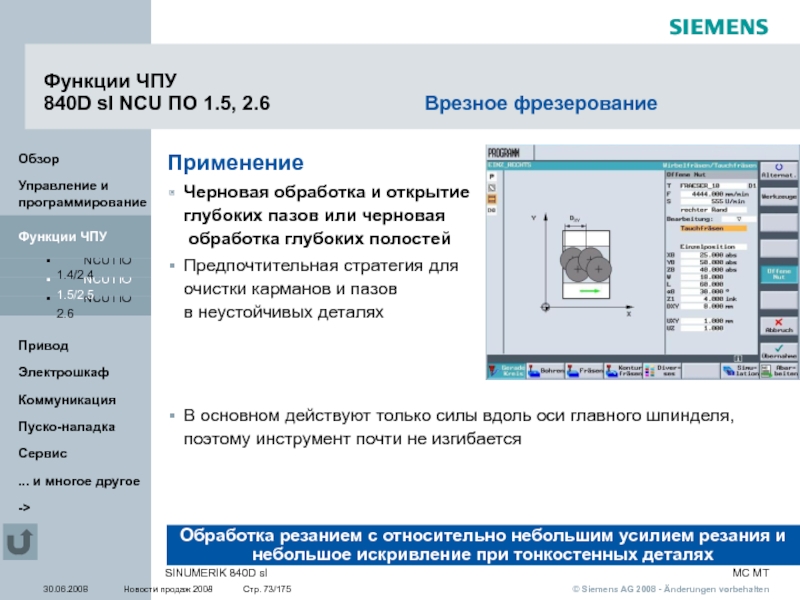Click the return arrow icon in the sidebar

coord(20,542)
